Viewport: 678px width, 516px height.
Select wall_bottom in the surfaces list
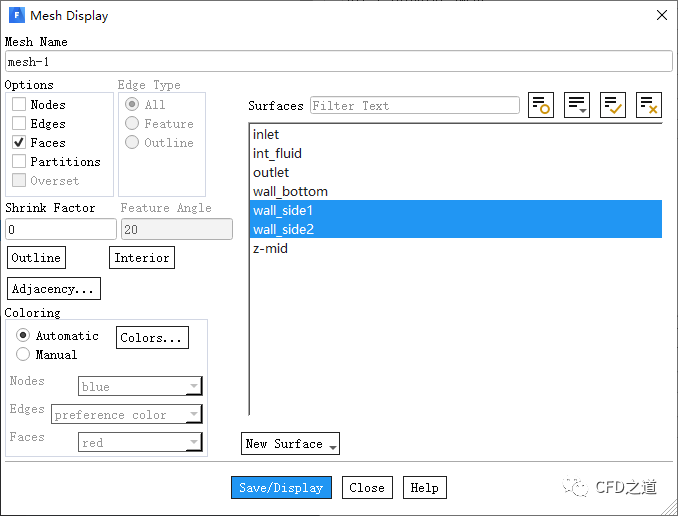[290, 192]
